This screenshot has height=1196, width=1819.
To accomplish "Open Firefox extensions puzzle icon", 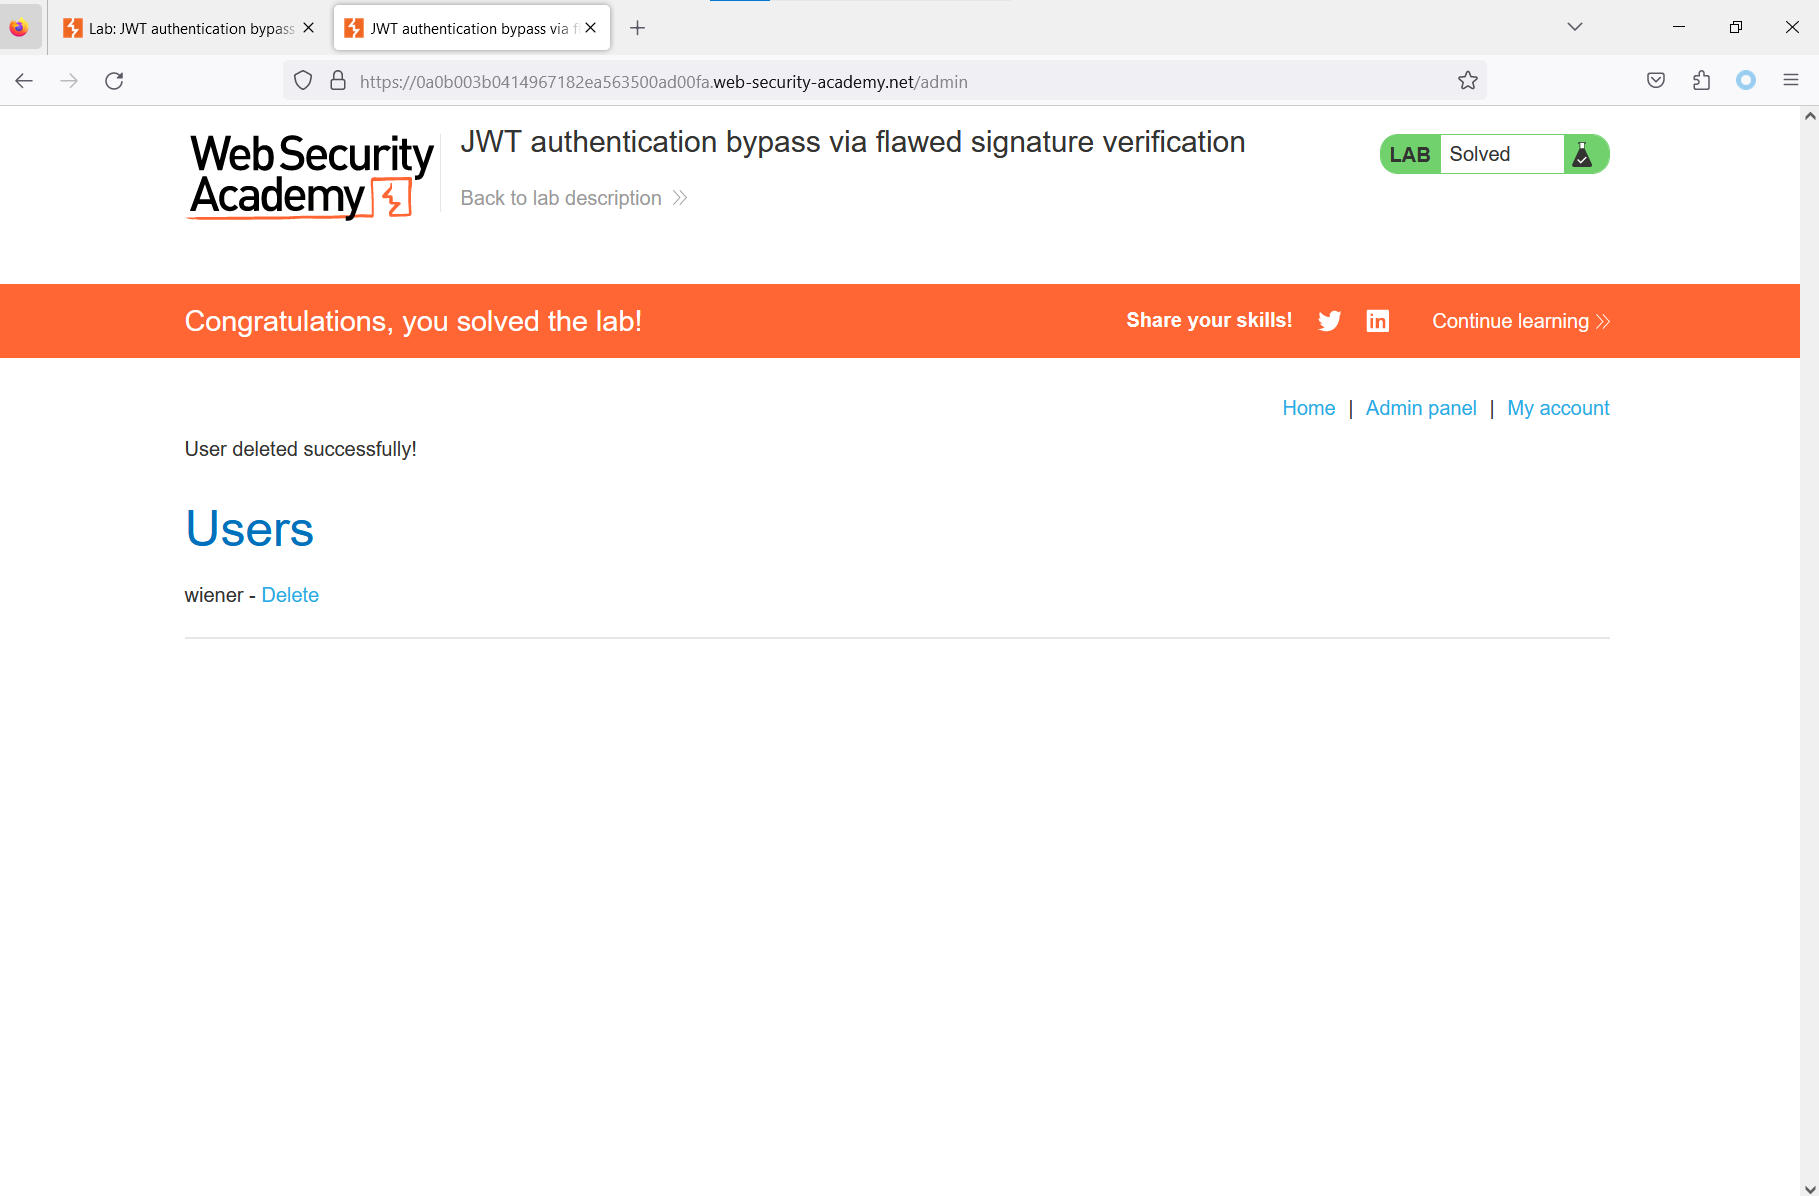I will pyautogui.click(x=1701, y=81).
